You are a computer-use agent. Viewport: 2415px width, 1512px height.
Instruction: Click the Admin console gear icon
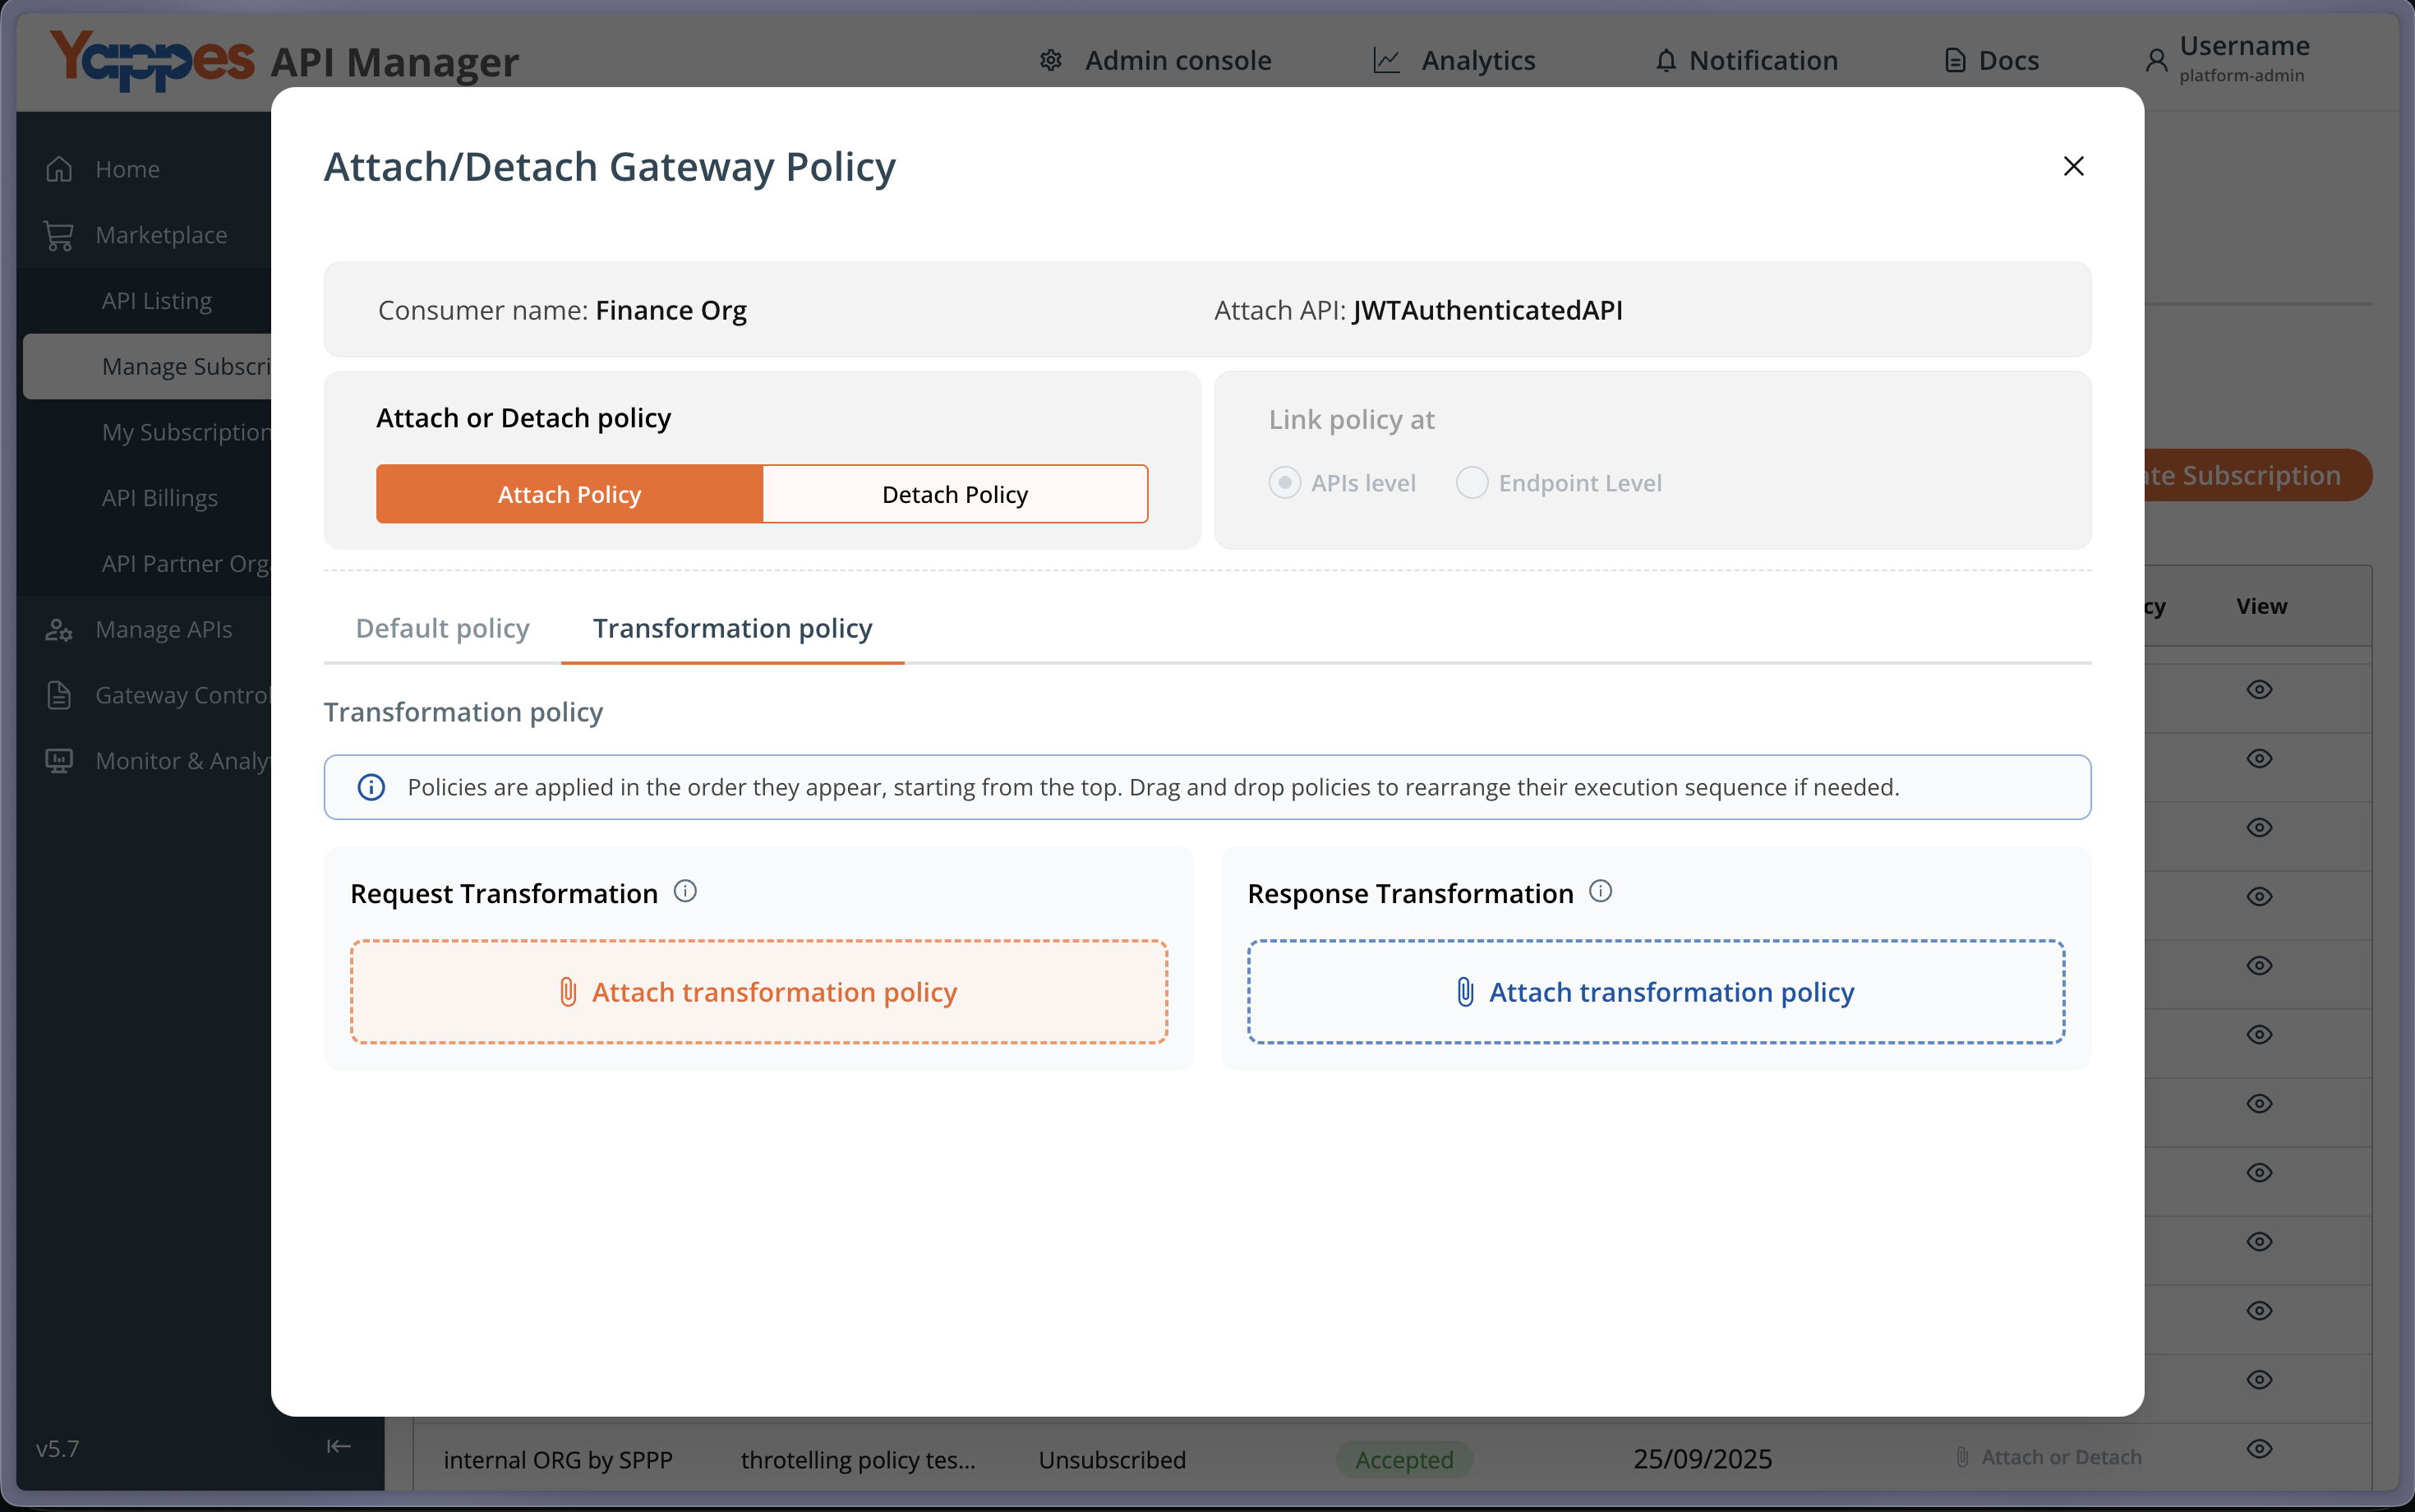pos(1050,60)
